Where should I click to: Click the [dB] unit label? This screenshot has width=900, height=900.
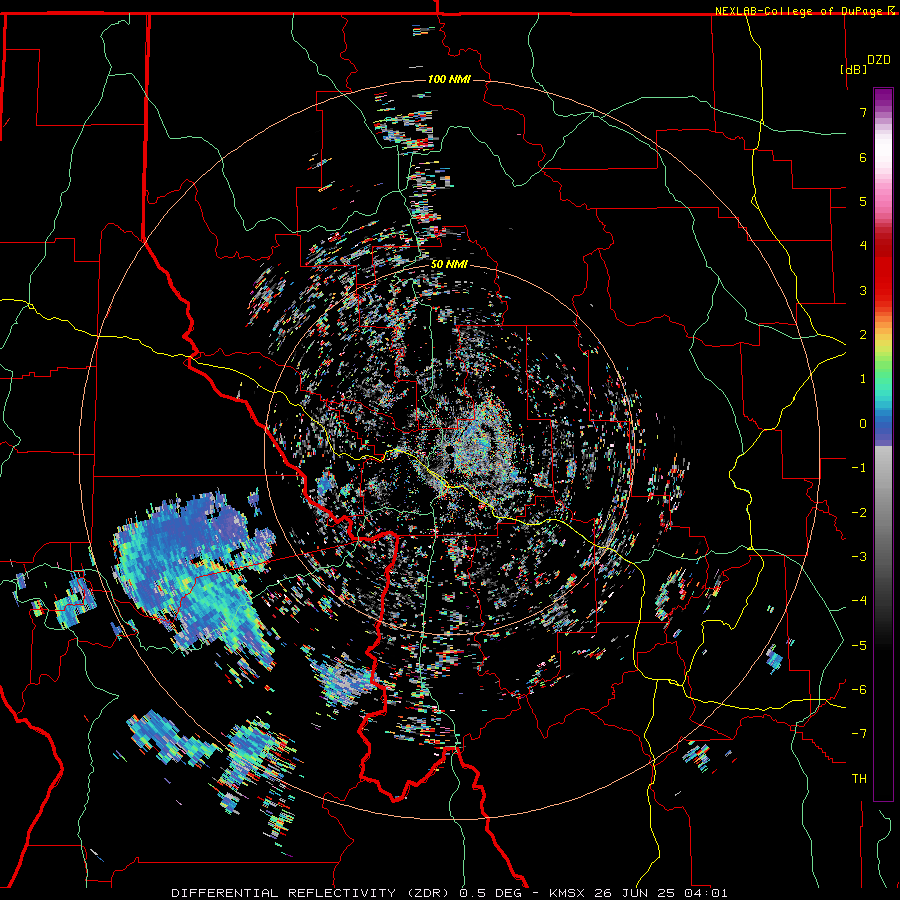[x=854, y=69]
